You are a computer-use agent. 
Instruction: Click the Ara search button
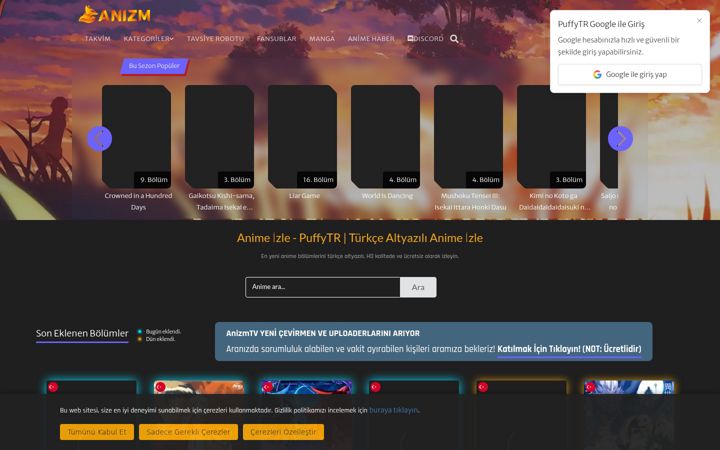418,287
